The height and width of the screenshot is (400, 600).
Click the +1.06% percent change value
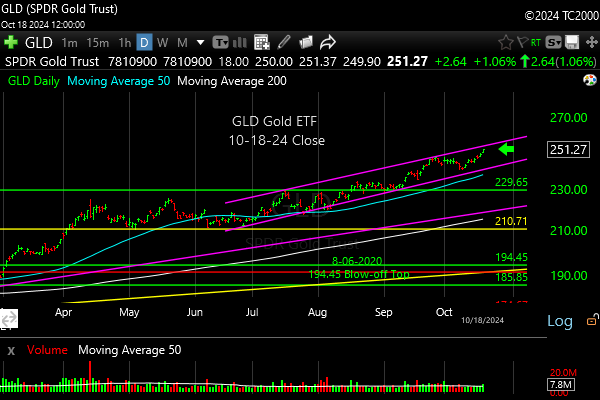pos(495,62)
